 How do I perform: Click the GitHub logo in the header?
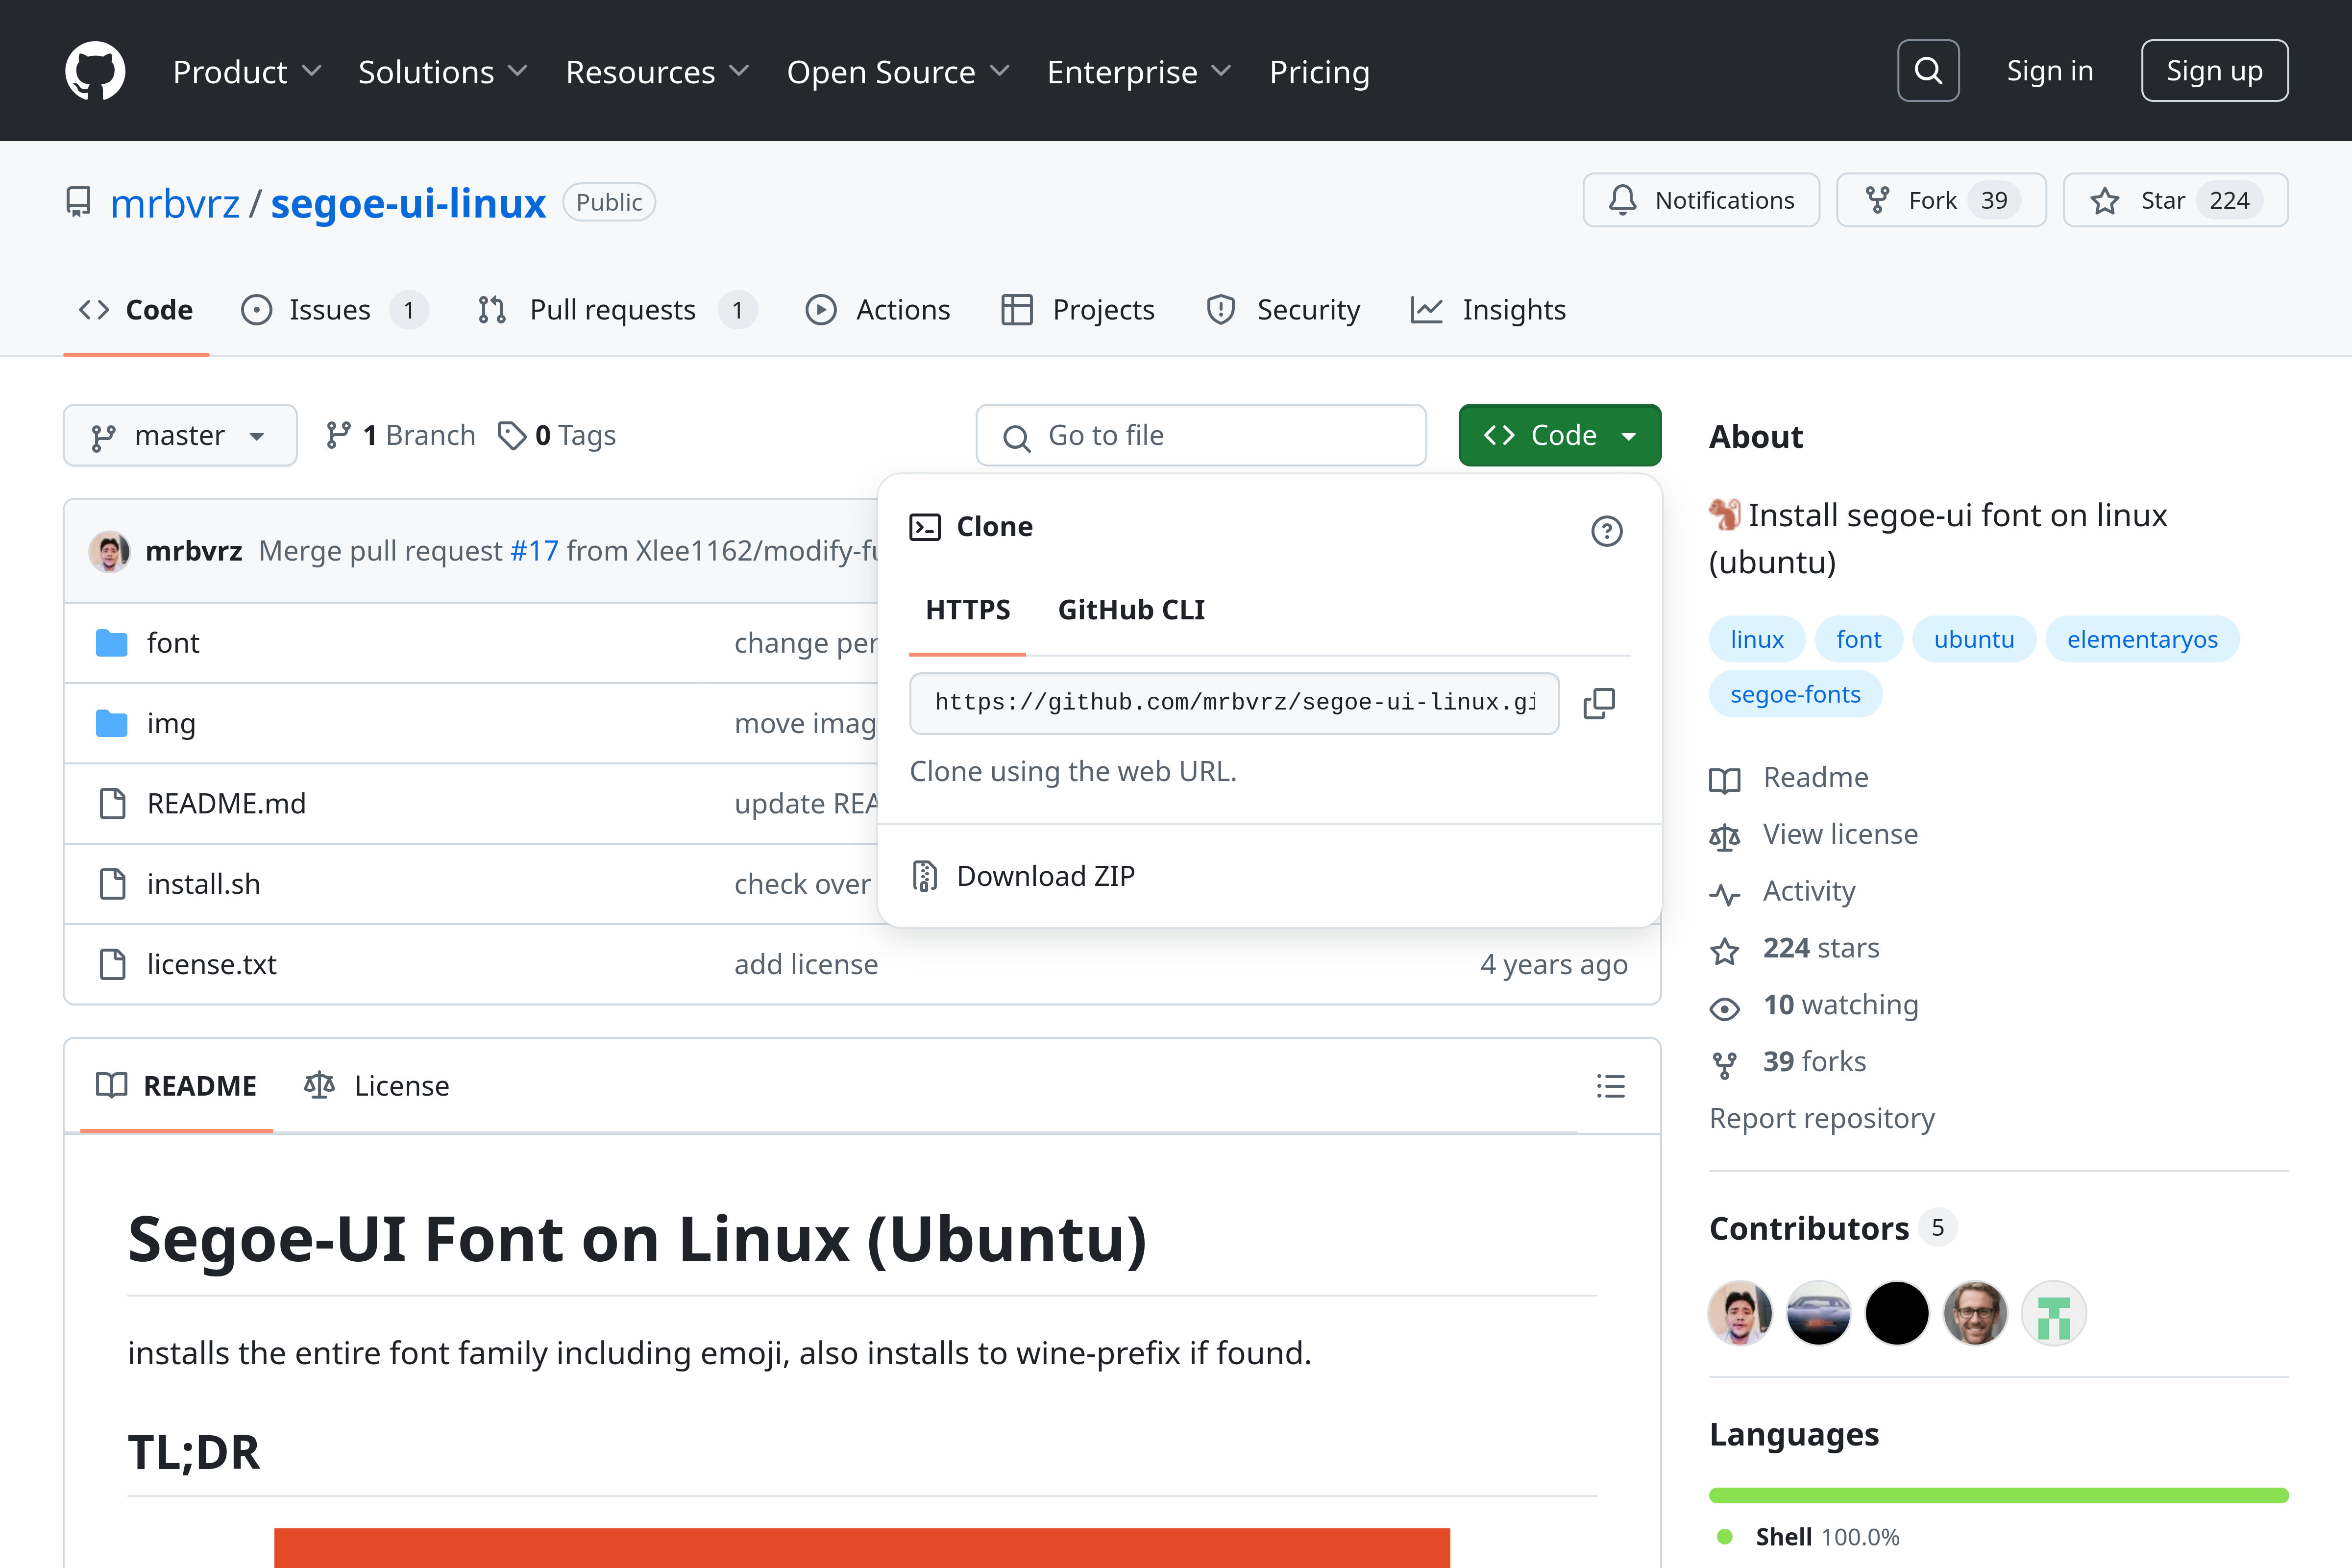[95, 70]
